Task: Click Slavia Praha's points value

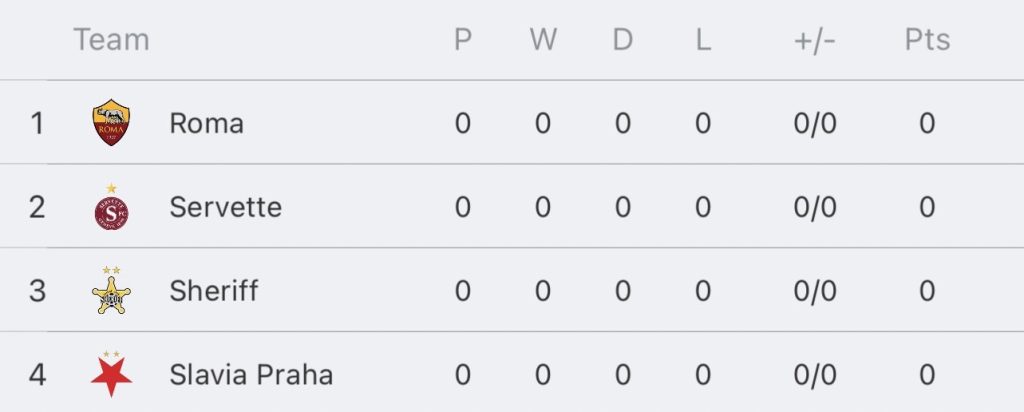Action: pos(927,375)
